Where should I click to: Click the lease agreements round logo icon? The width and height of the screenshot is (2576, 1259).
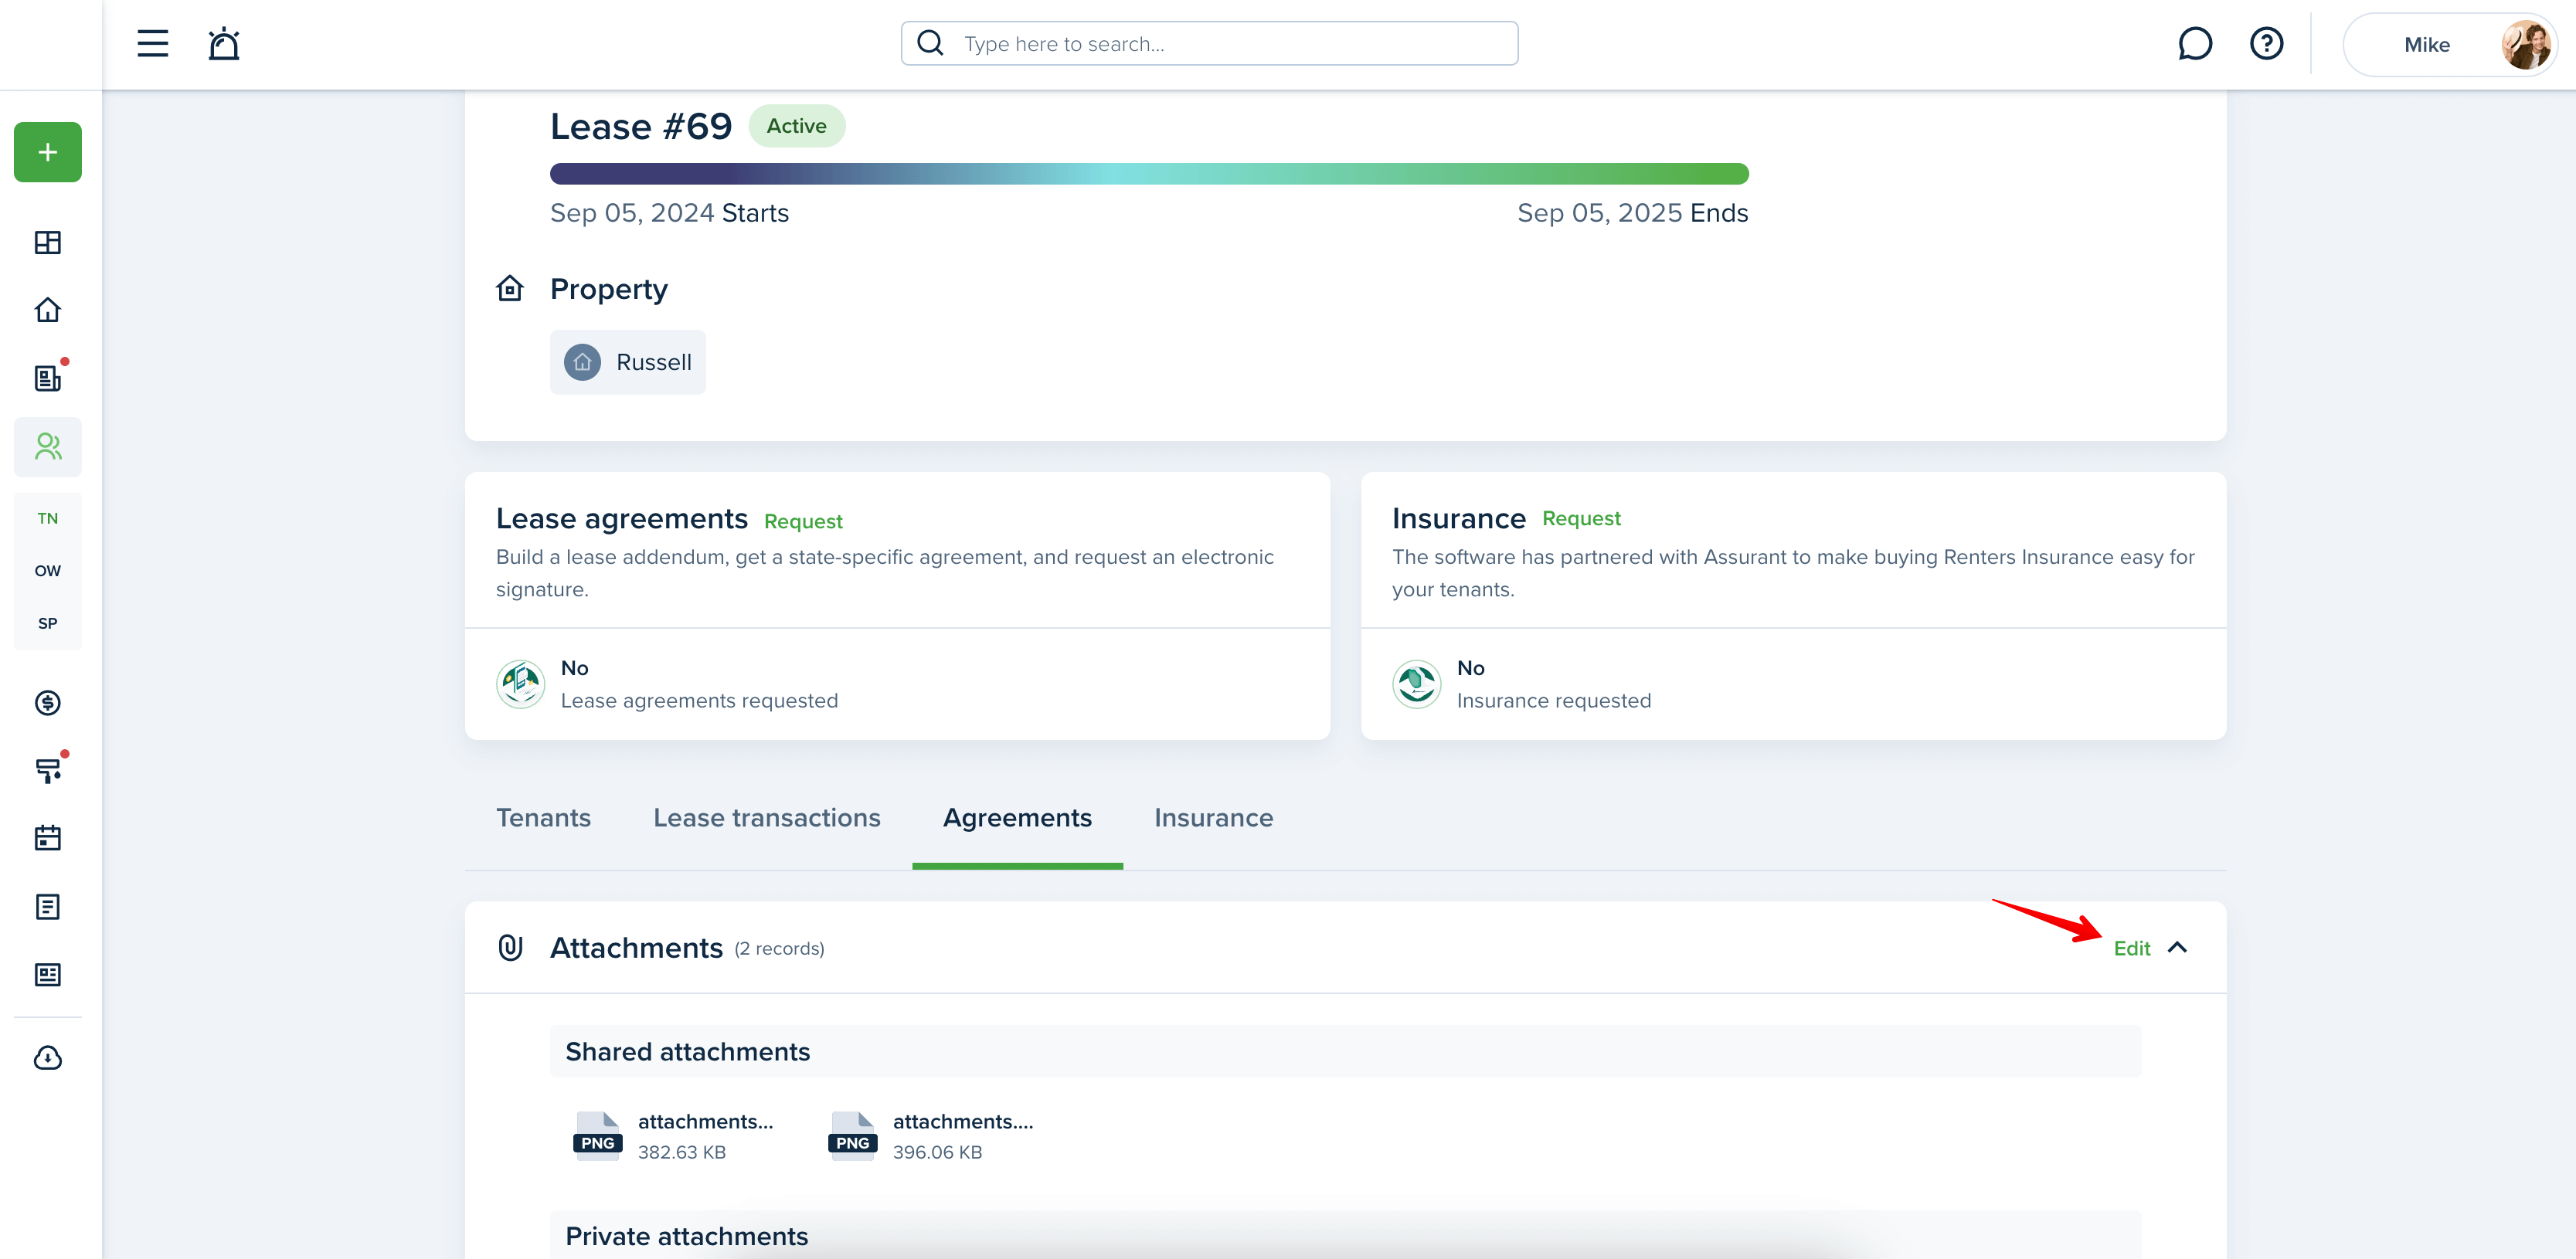click(x=521, y=684)
